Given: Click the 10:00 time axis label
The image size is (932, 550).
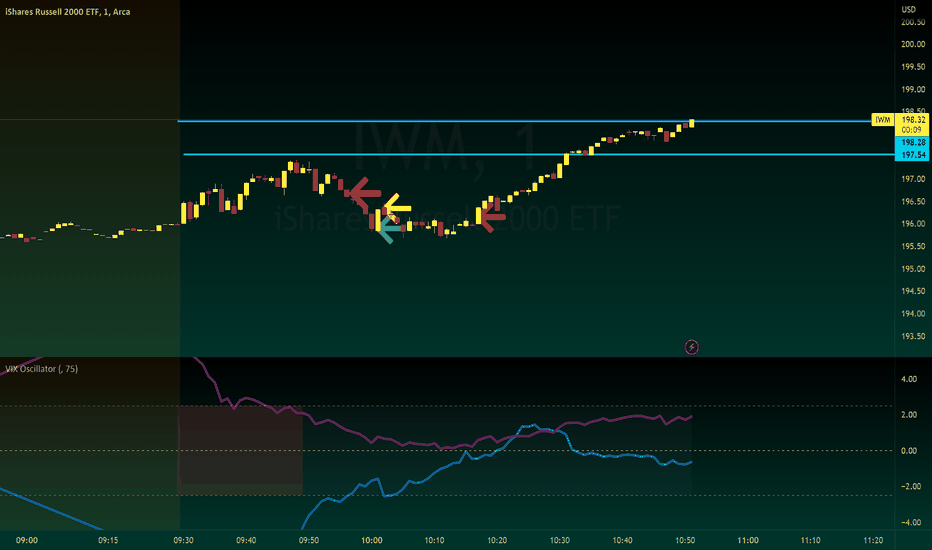Looking at the screenshot, I should [x=371, y=540].
